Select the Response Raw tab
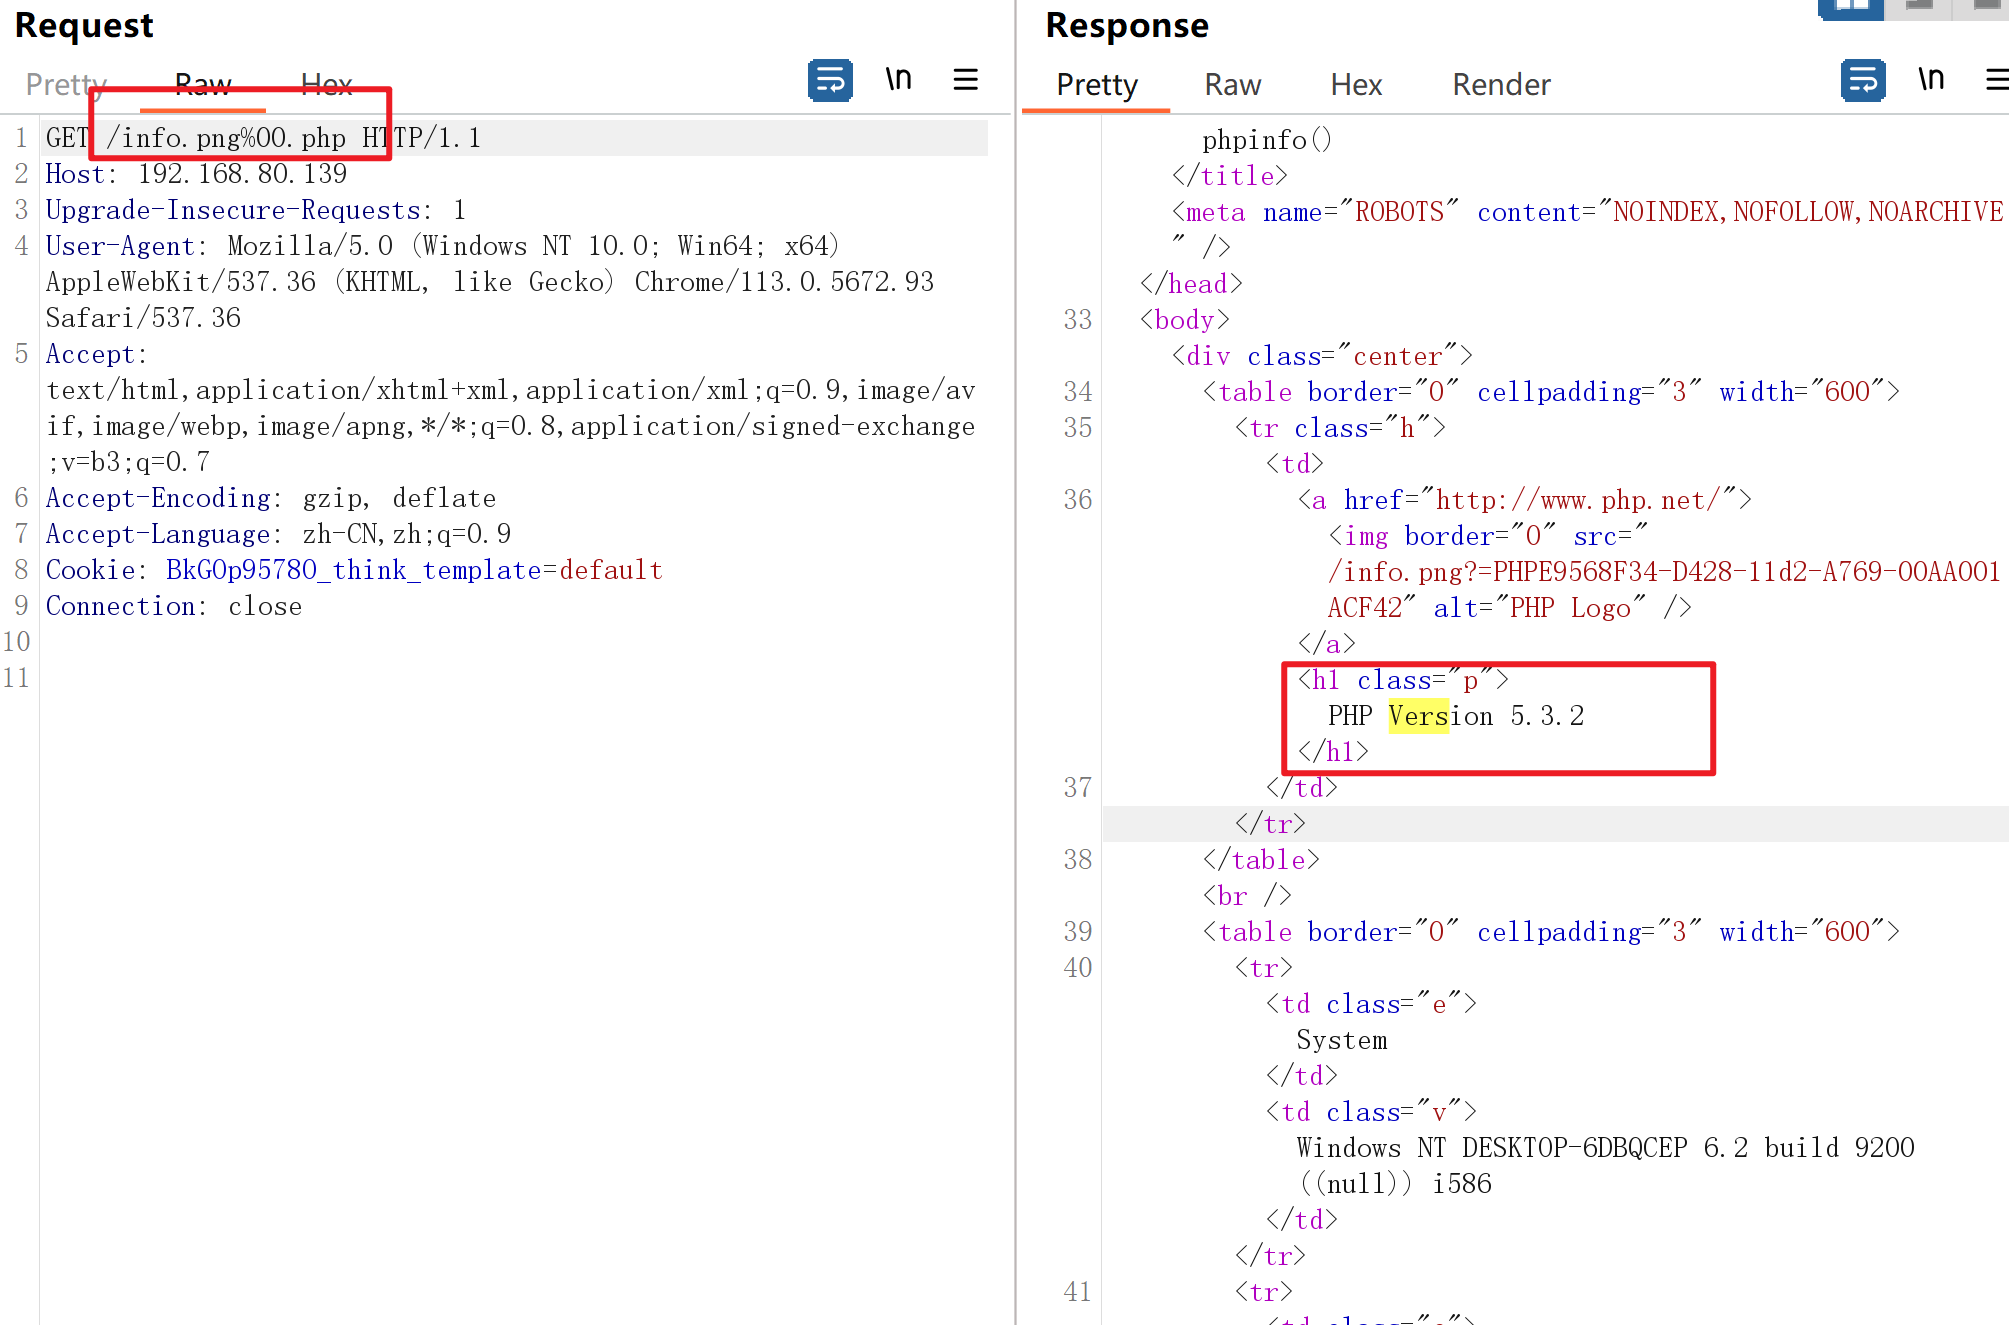The image size is (2009, 1325). click(1233, 85)
